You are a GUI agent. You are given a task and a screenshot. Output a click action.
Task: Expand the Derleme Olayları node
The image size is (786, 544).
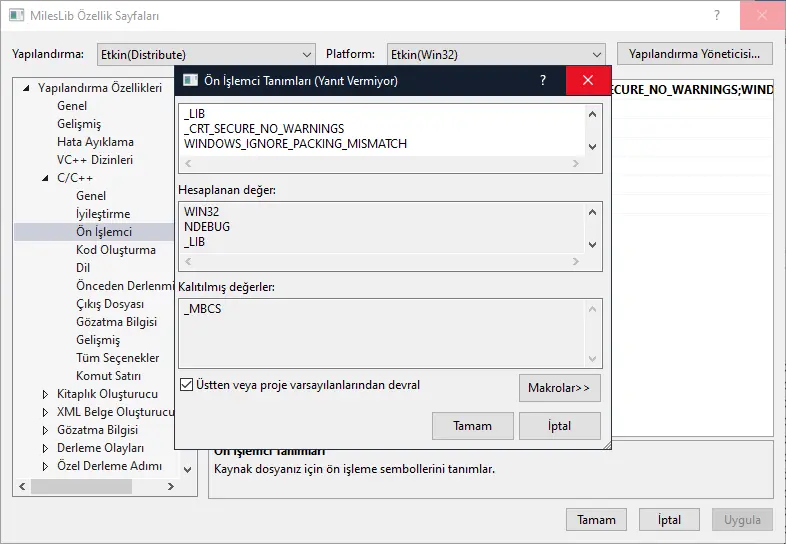pos(45,448)
